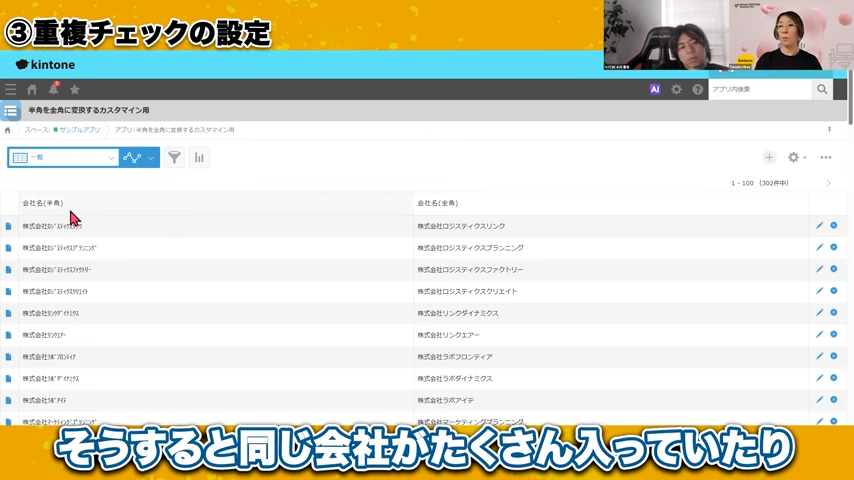Go to kintone portal home icon
This screenshot has height=480, width=854.
[x=32, y=89]
